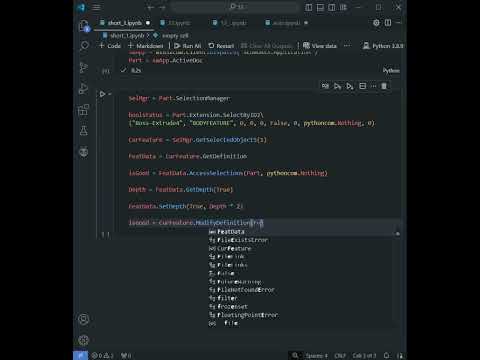Select the CurFeature suggestion
Image resolution: width=480 pixels, height=360 pixels.
pyautogui.click(x=302, y=248)
